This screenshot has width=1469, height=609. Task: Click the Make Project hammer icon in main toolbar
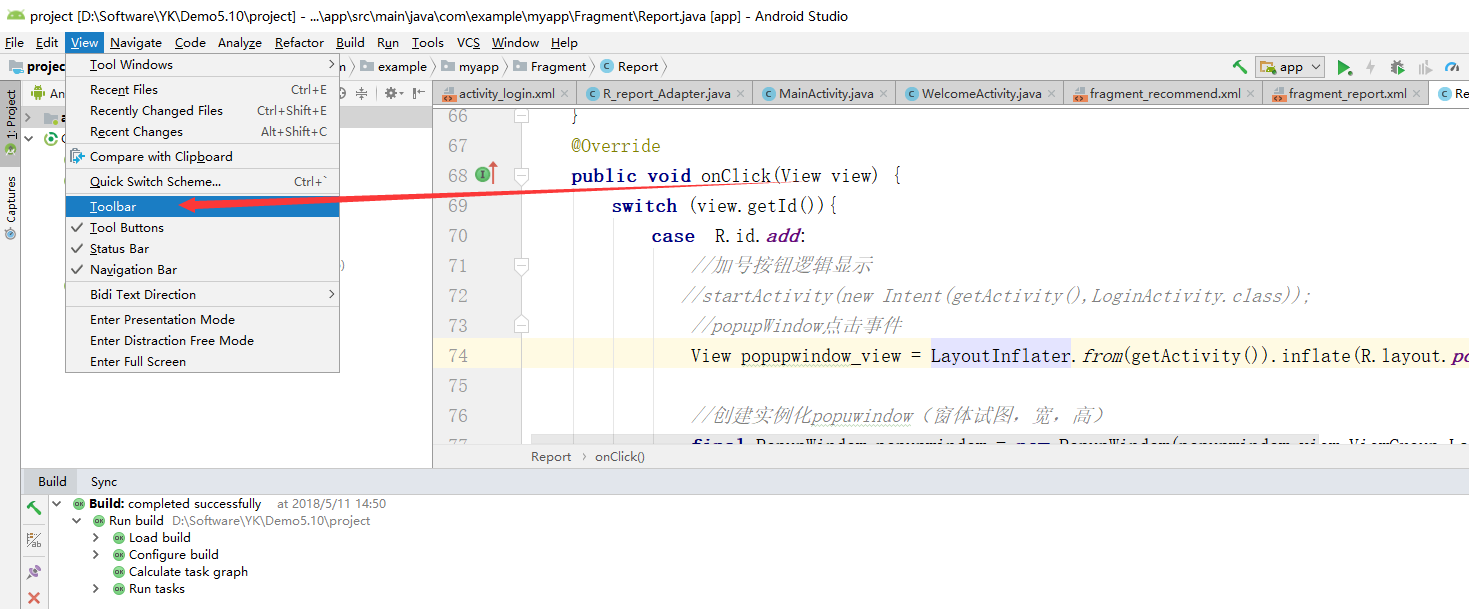pos(1240,67)
